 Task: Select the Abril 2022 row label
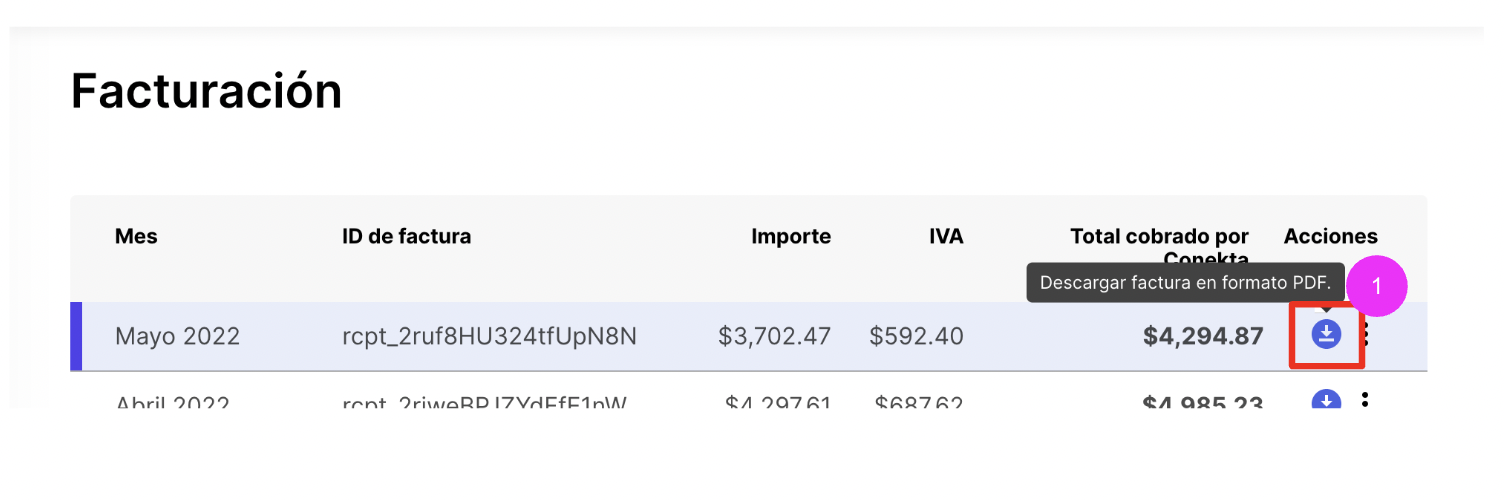pyautogui.click(x=172, y=402)
